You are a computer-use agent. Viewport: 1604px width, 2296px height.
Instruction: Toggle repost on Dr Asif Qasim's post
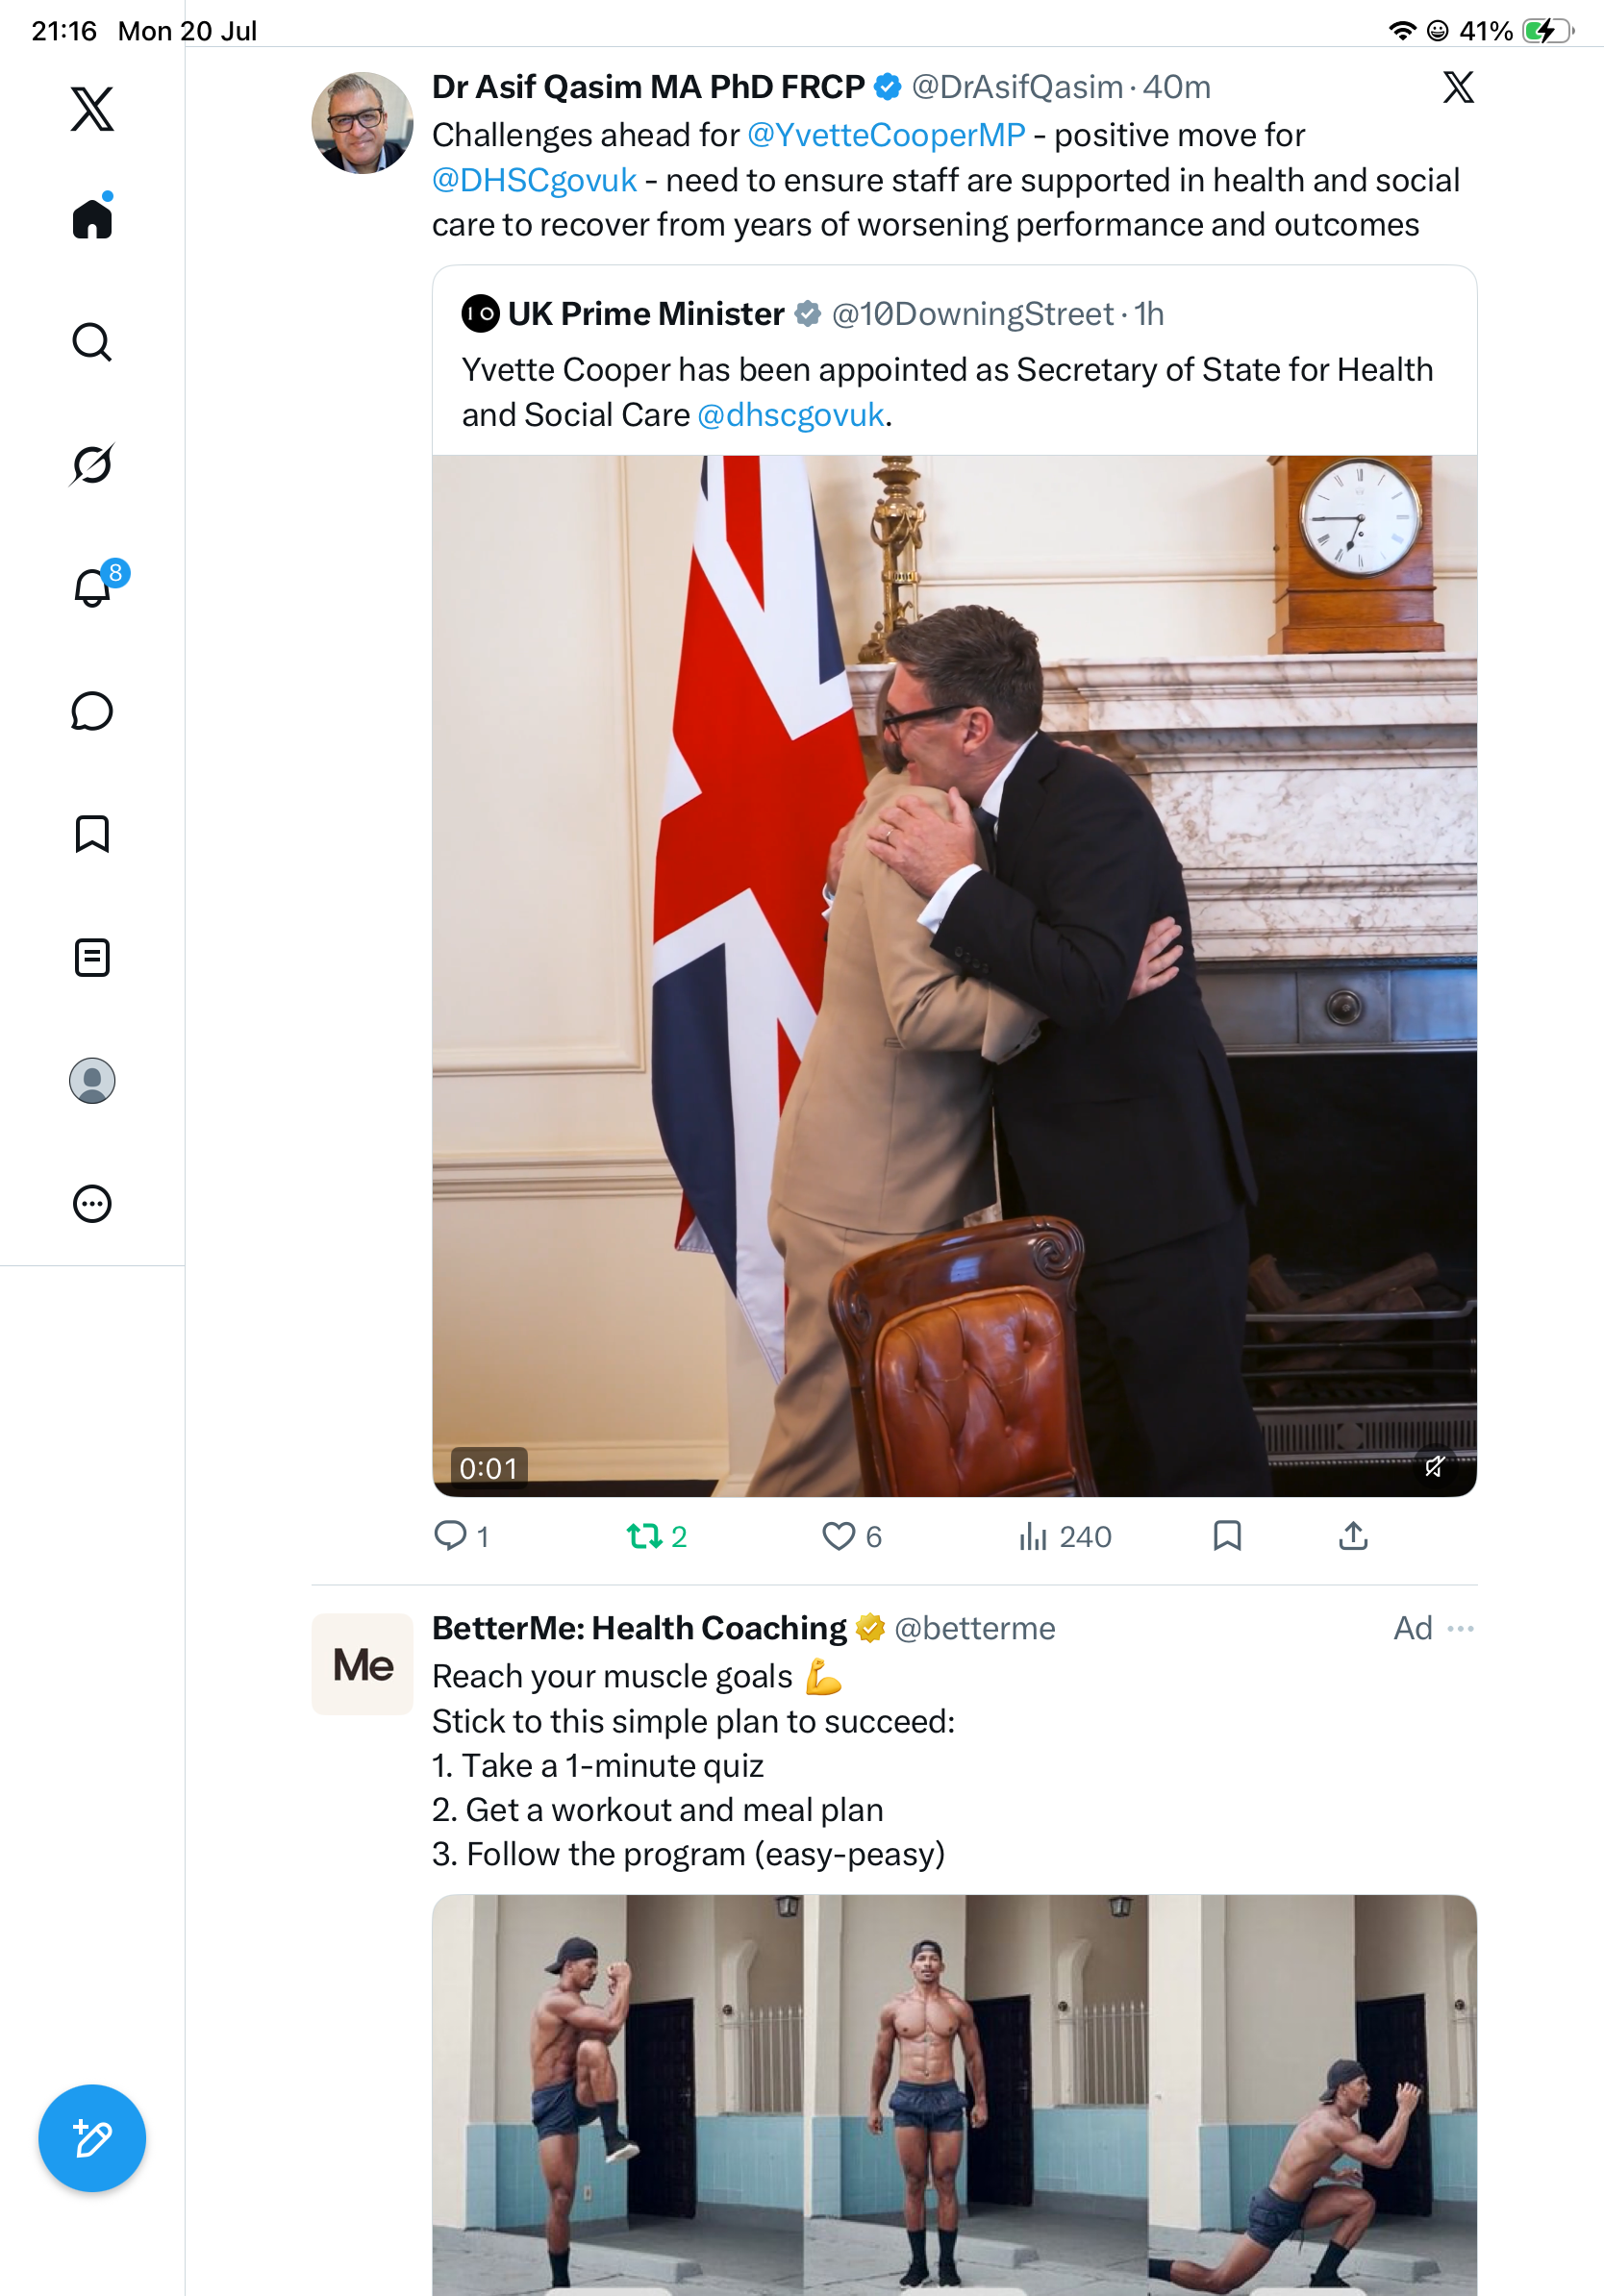click(x=656, y=1536)
